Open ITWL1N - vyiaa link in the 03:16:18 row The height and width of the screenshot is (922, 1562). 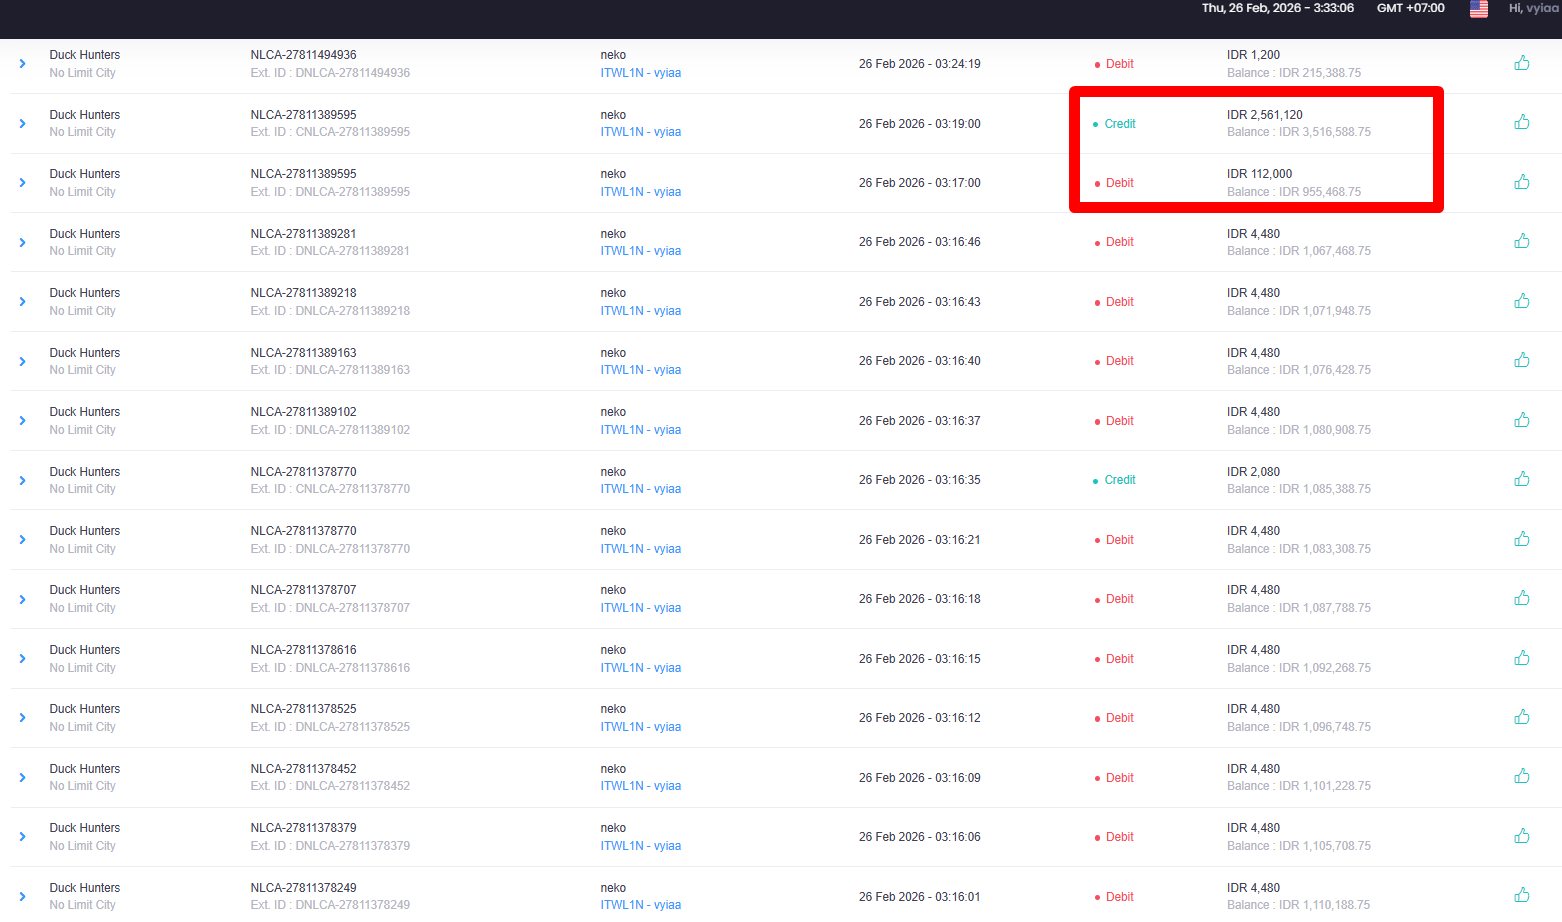tap(641, 608)
